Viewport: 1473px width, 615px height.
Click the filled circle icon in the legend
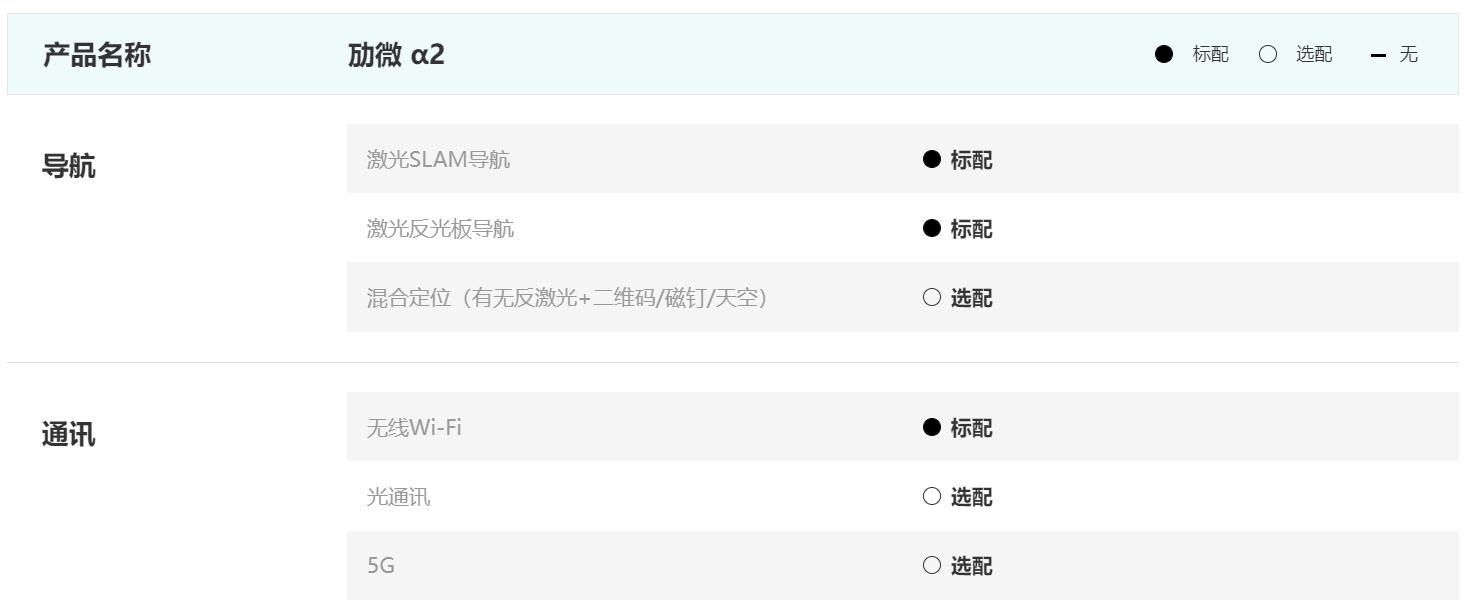[1164, 55]
